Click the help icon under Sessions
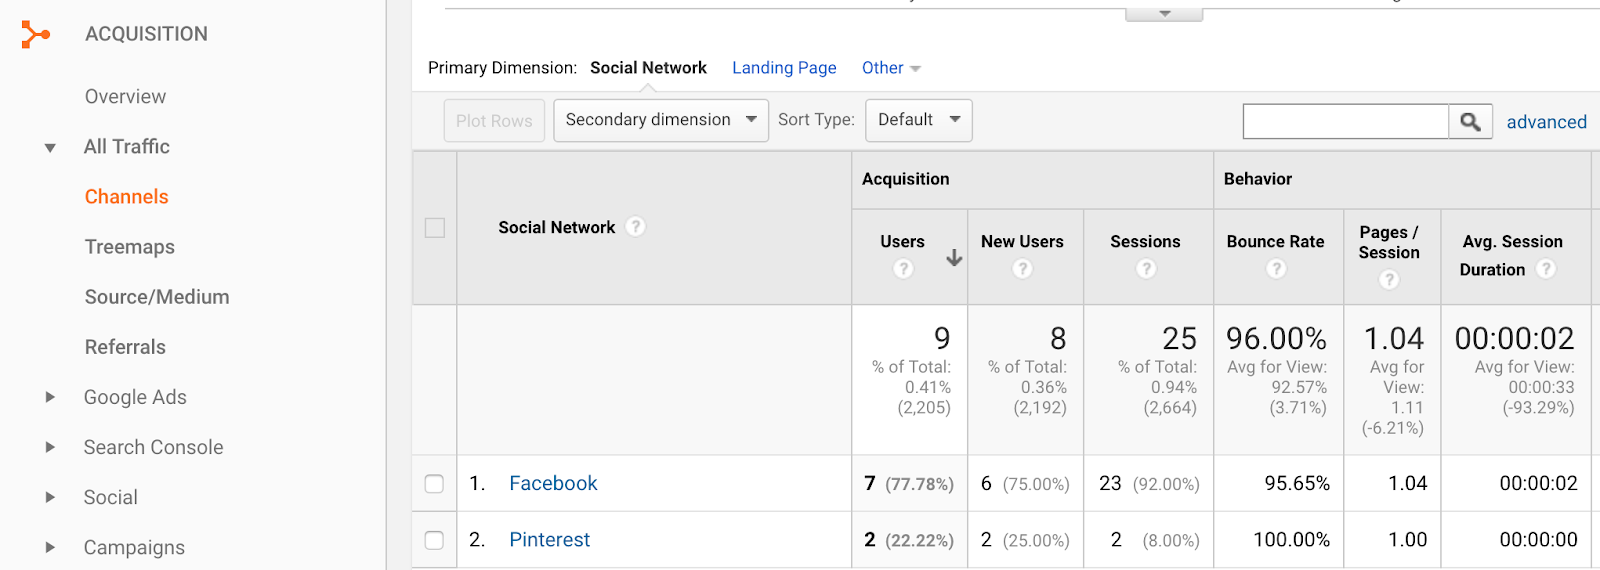This screenshot has height=570, width=1600. pyautogui.click(x=1146, y=269)
